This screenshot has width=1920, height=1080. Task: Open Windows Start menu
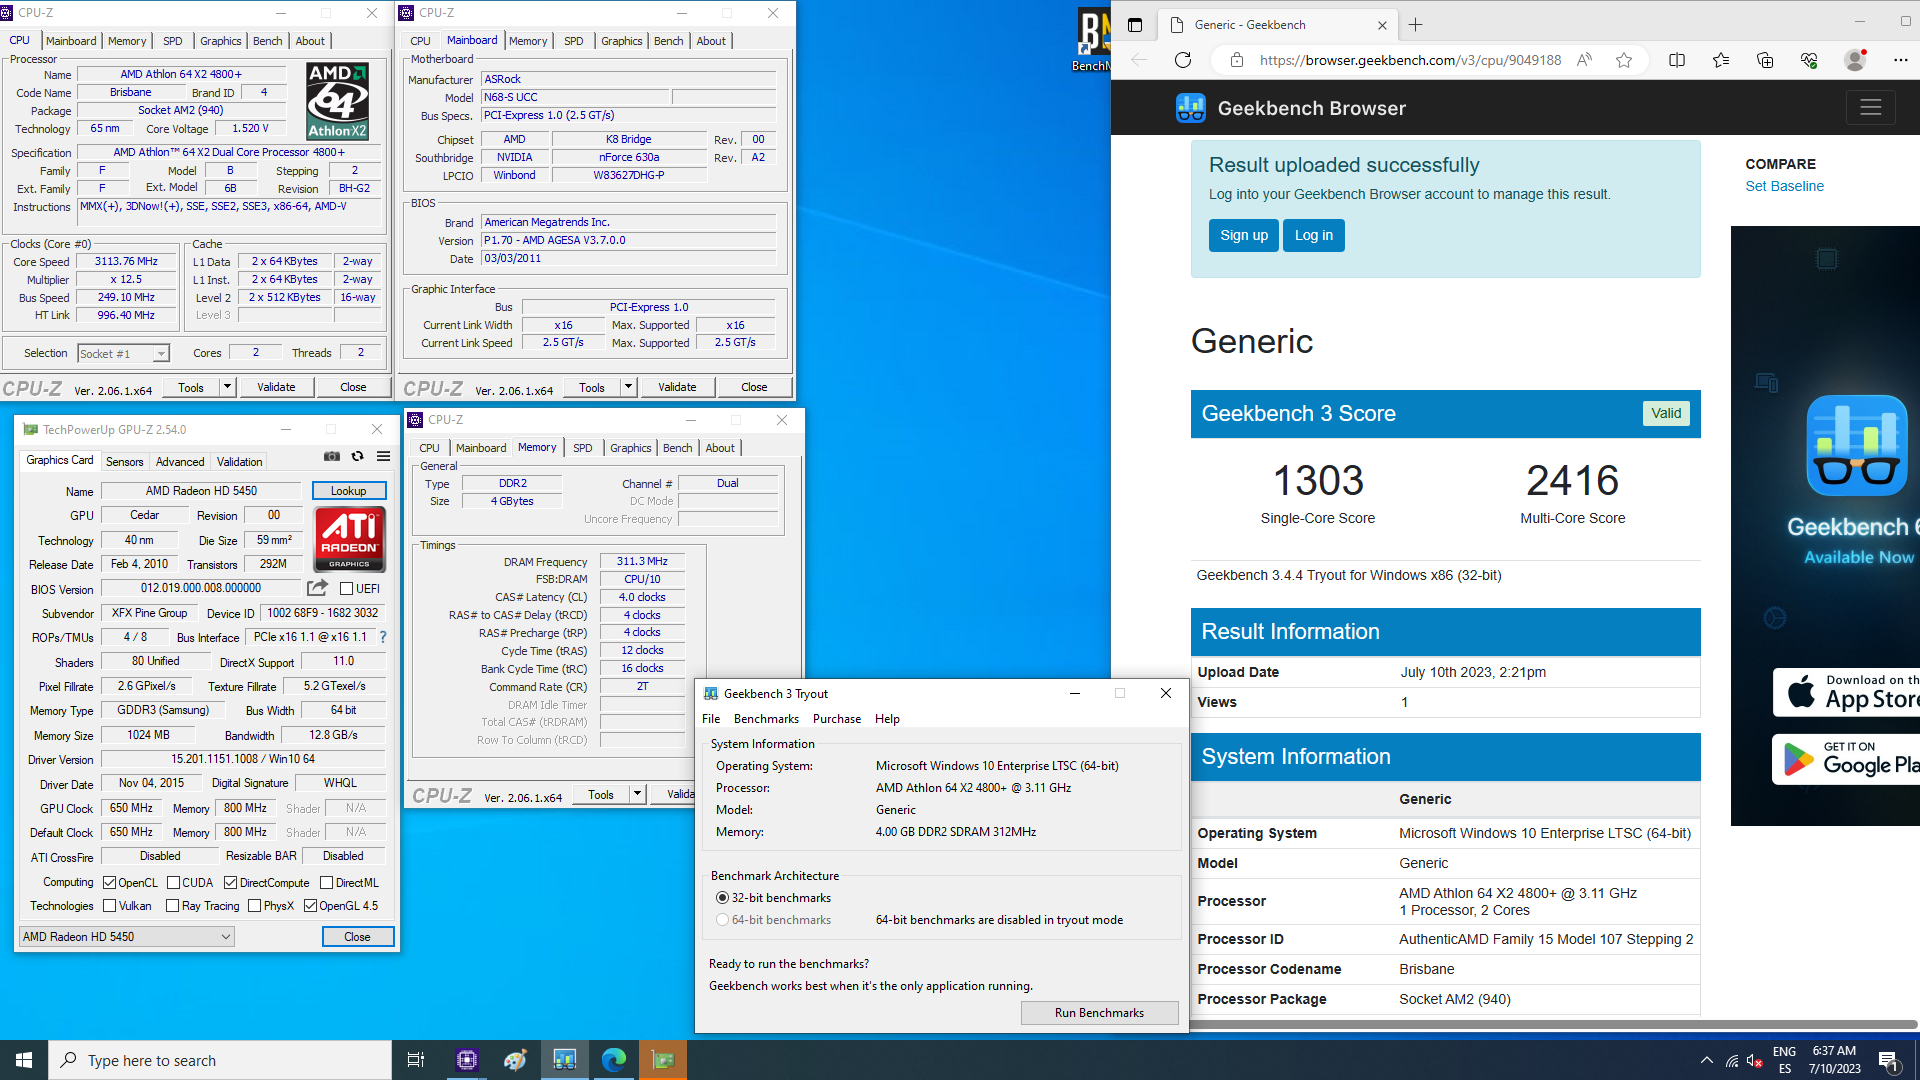(x=24, y=1060)
